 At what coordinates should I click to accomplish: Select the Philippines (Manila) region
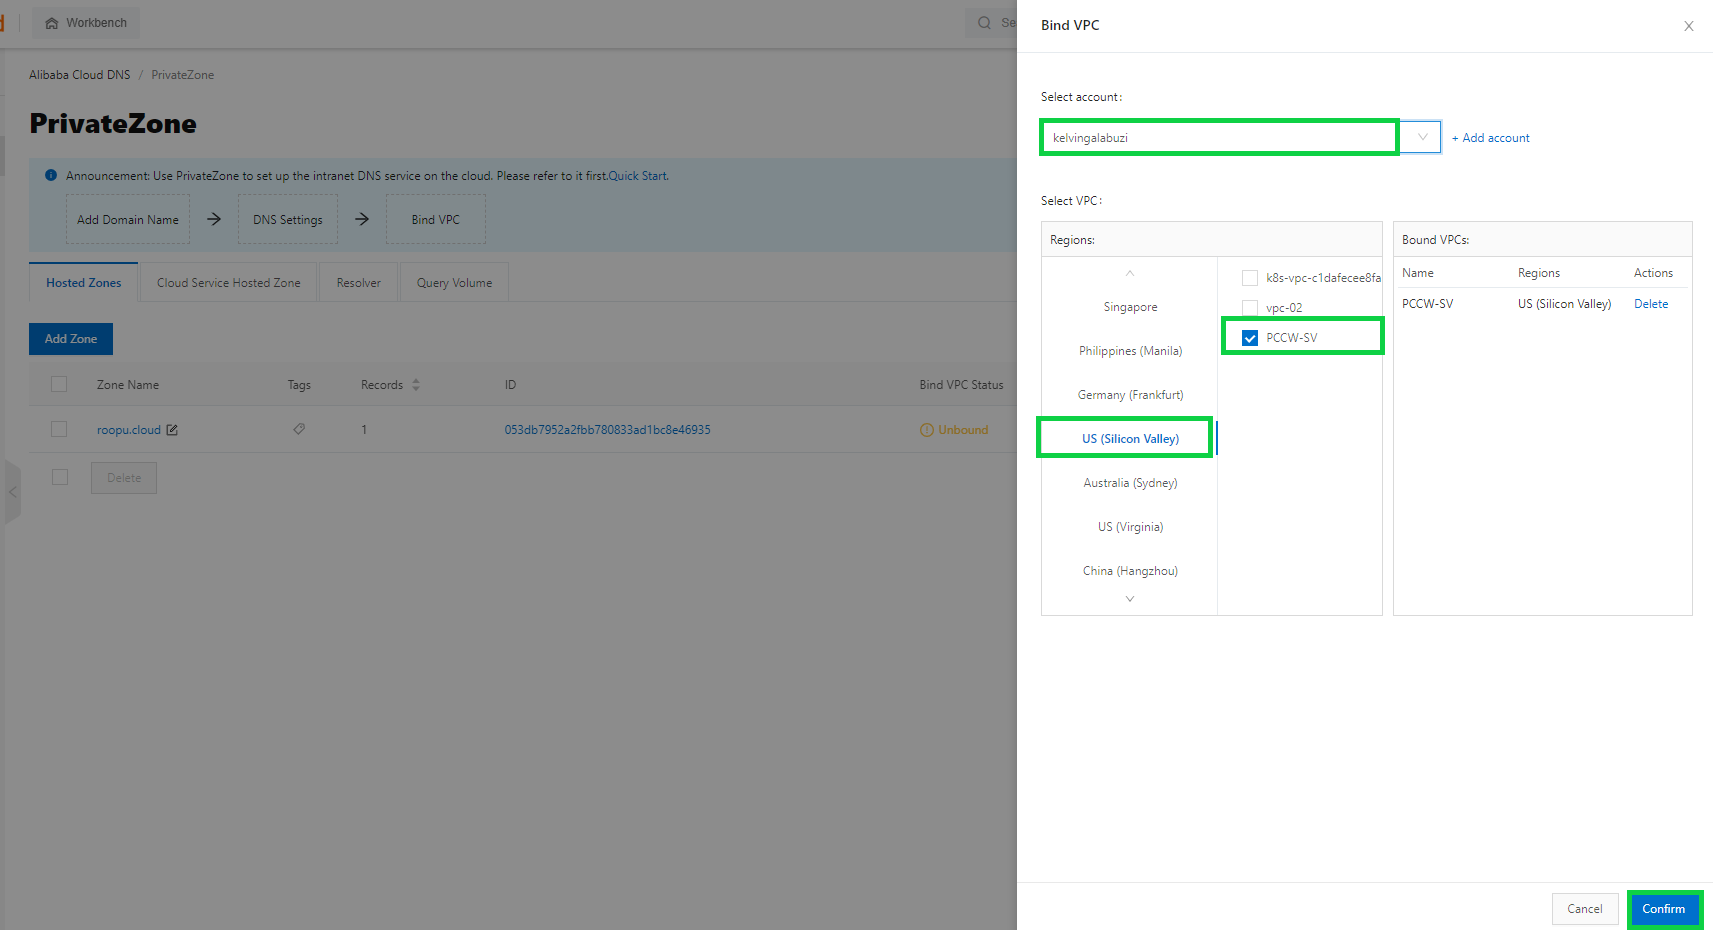[1130, 351]
